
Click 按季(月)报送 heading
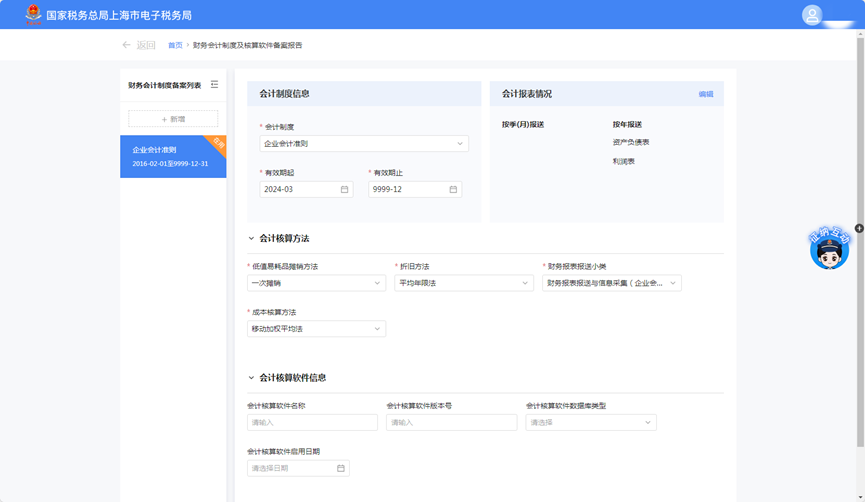523,125
